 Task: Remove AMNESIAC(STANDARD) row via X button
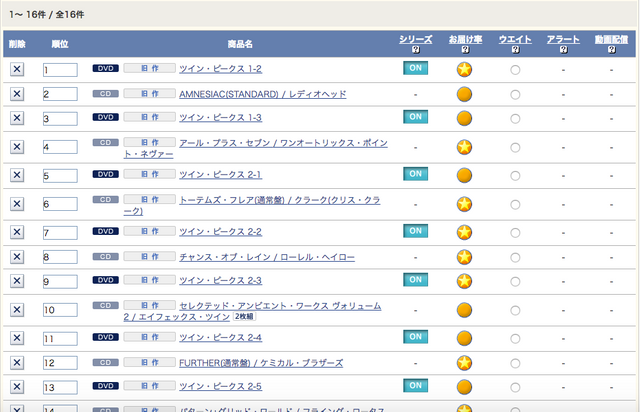click(17, 94)
